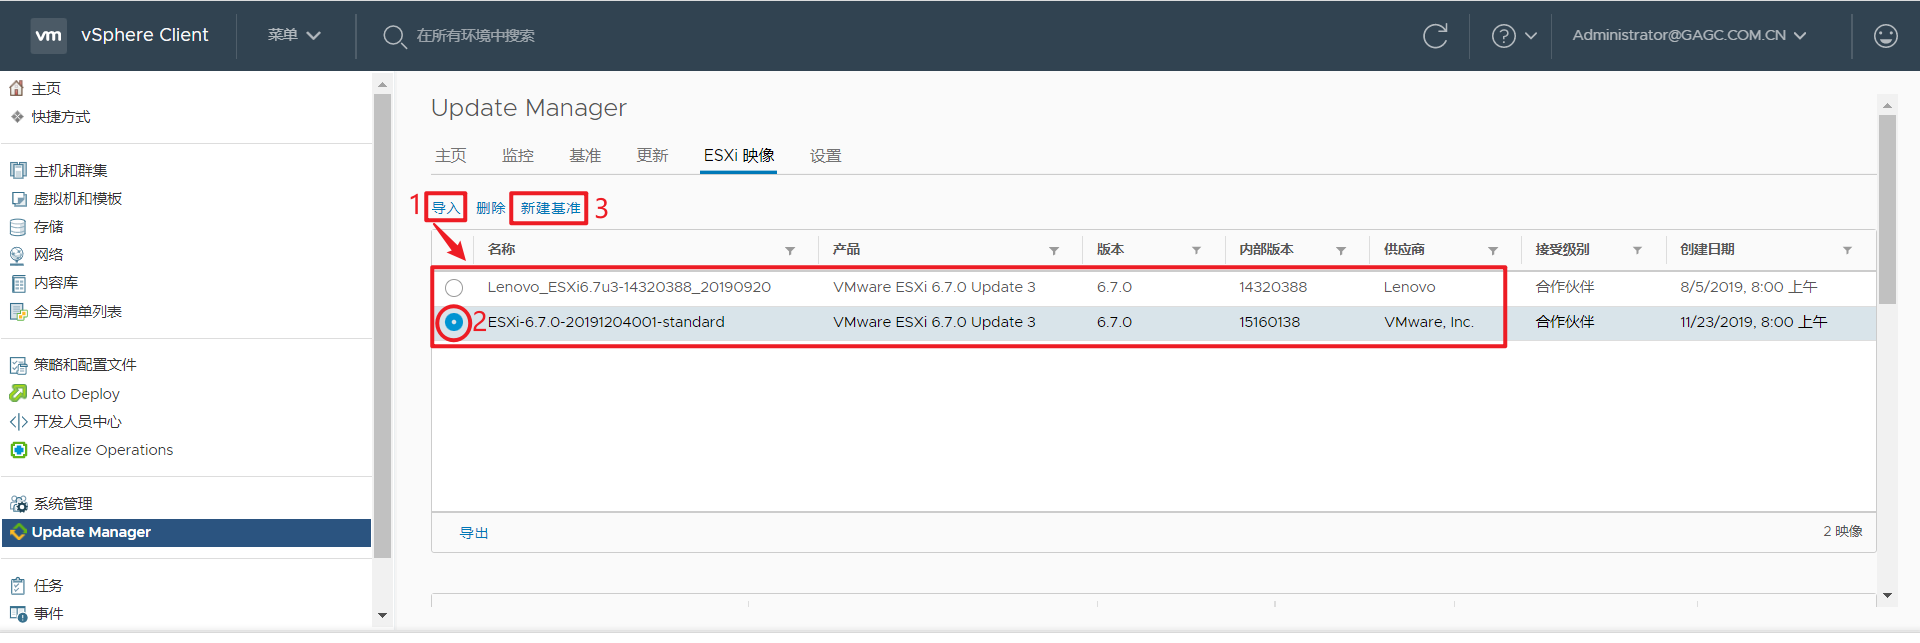Click the sidebar scroll-up arrow
The width and height of the screenshot is (1920, 643).
click(382, 85)
